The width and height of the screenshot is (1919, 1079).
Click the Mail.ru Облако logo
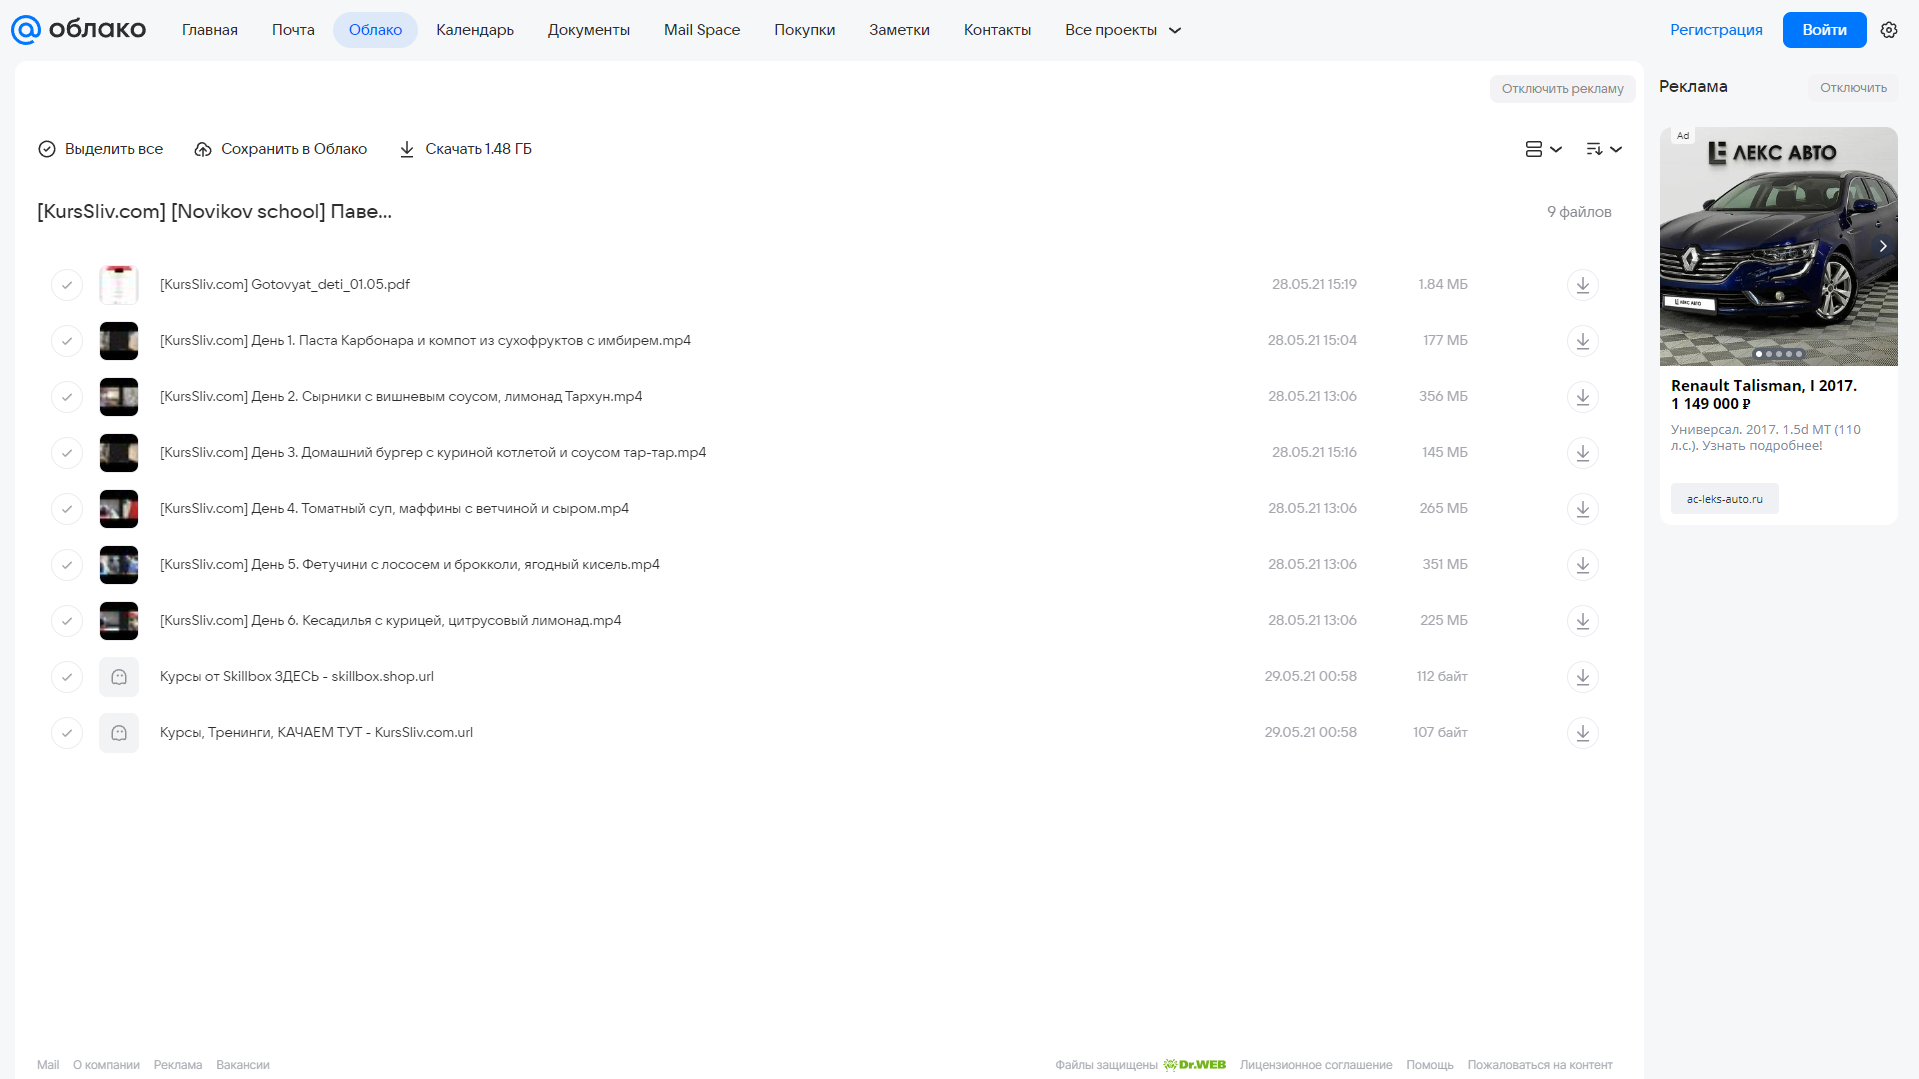[78, 30]
